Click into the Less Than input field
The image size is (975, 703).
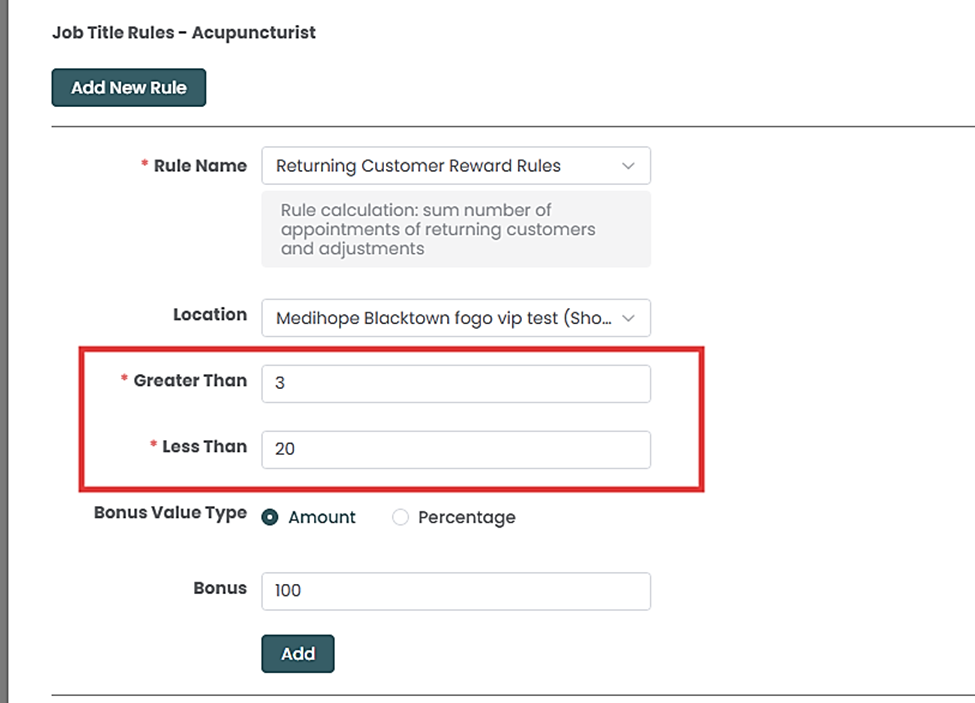(x=455, y=449)
